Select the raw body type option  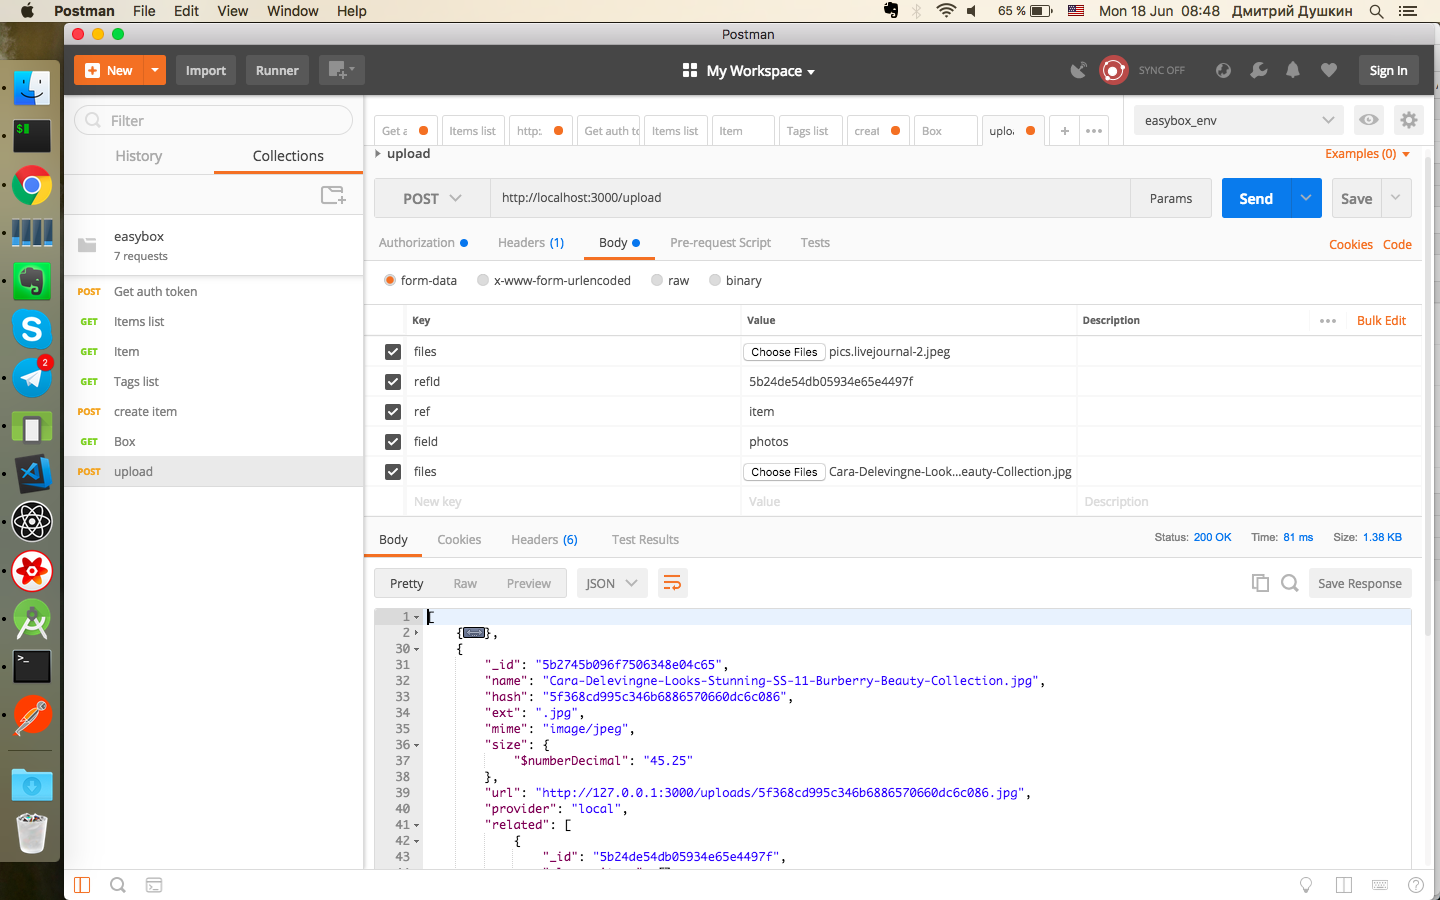pyautogui.click(x=657, y=280)
